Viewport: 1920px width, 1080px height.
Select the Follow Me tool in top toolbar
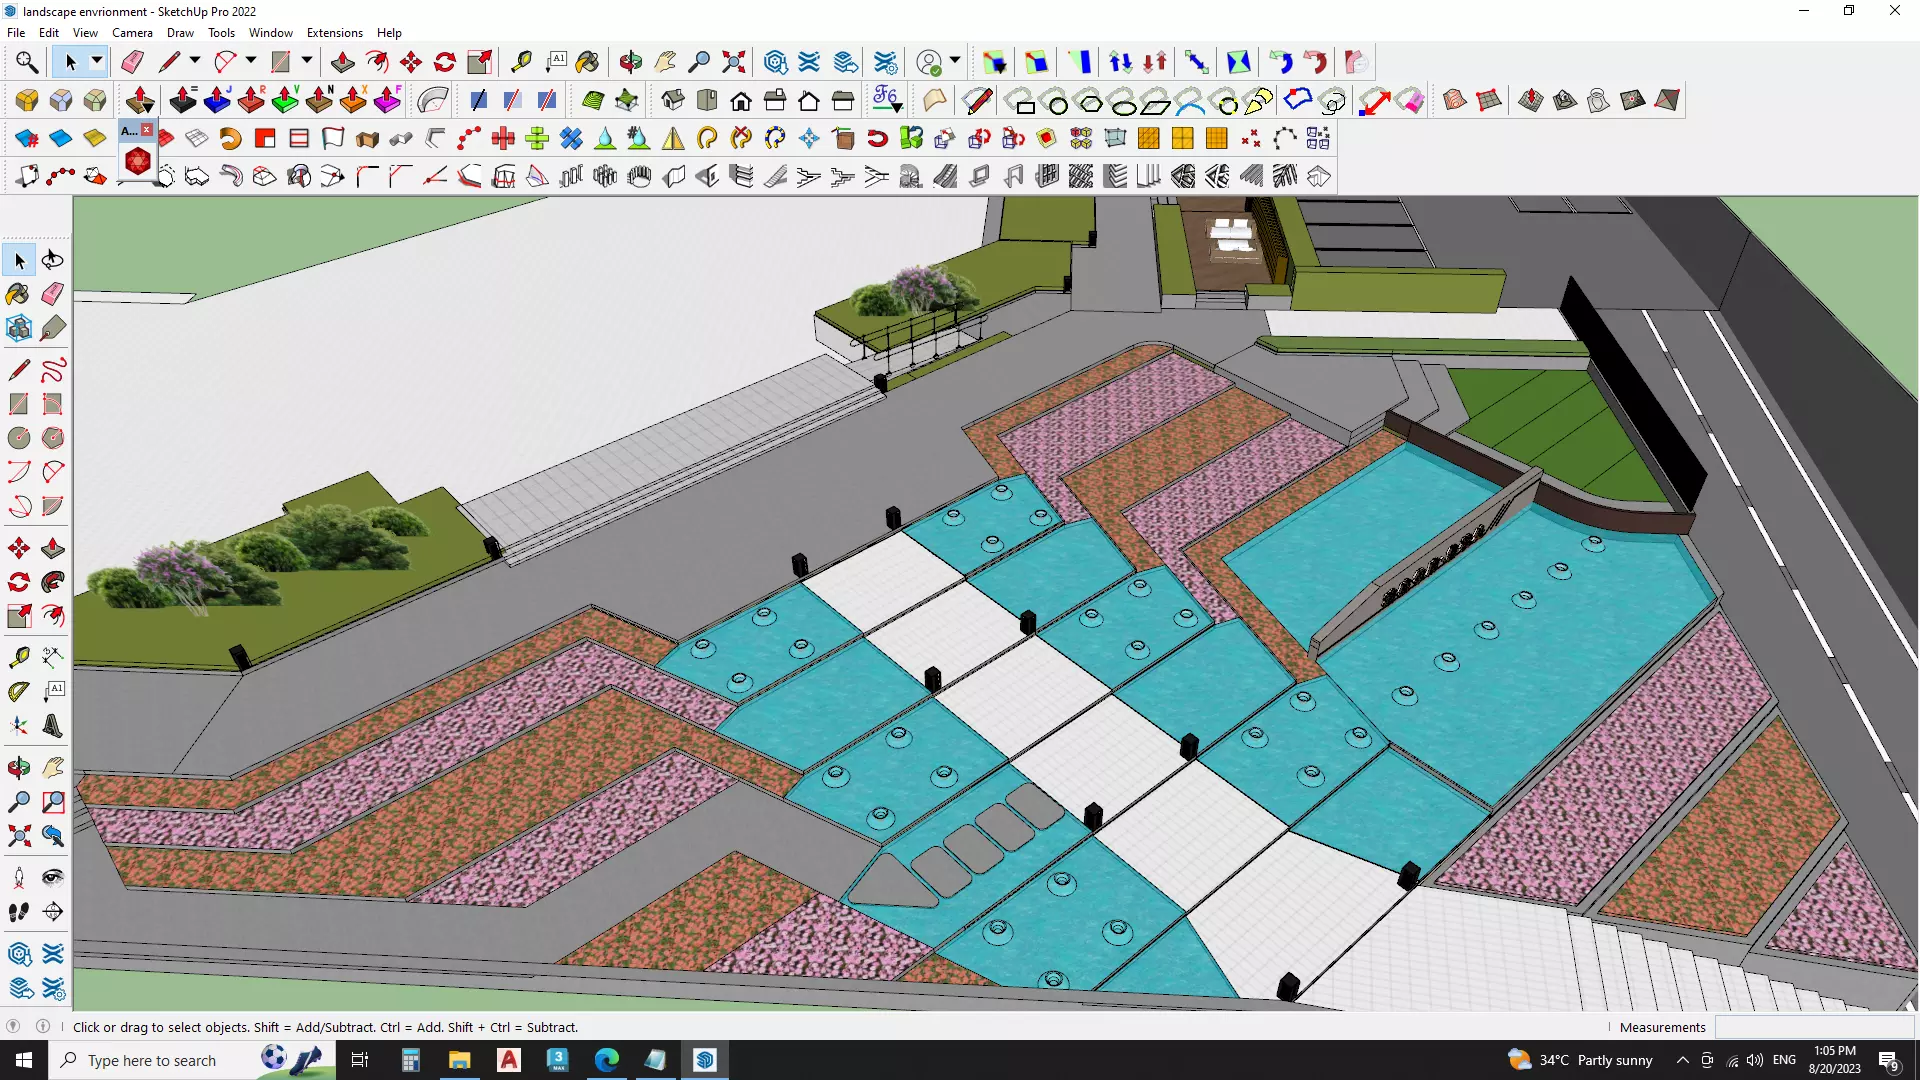[377, 62]
